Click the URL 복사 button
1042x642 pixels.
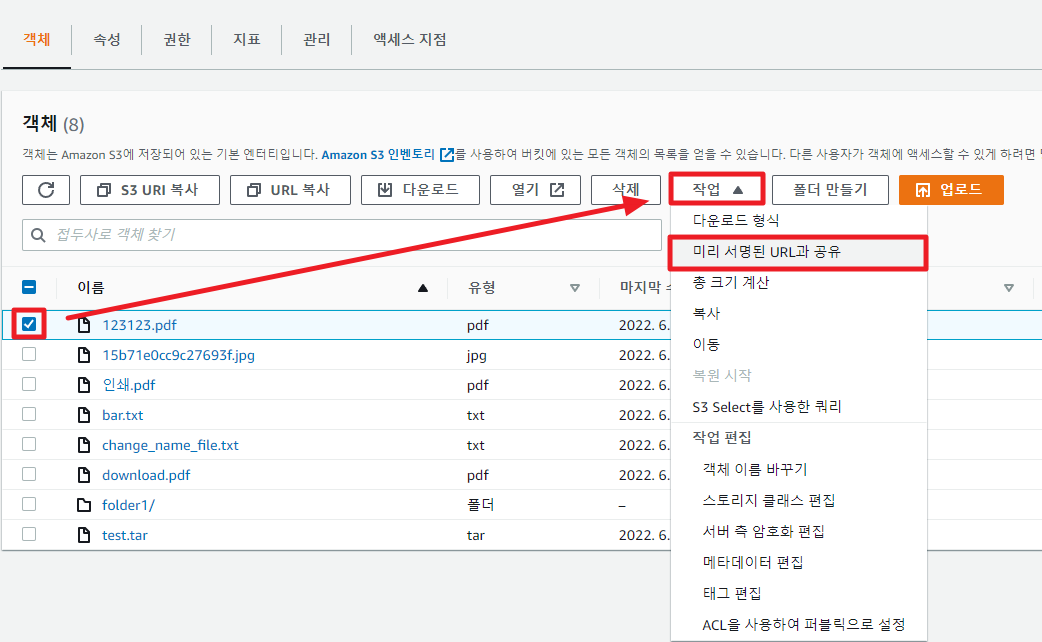(290, 190)
